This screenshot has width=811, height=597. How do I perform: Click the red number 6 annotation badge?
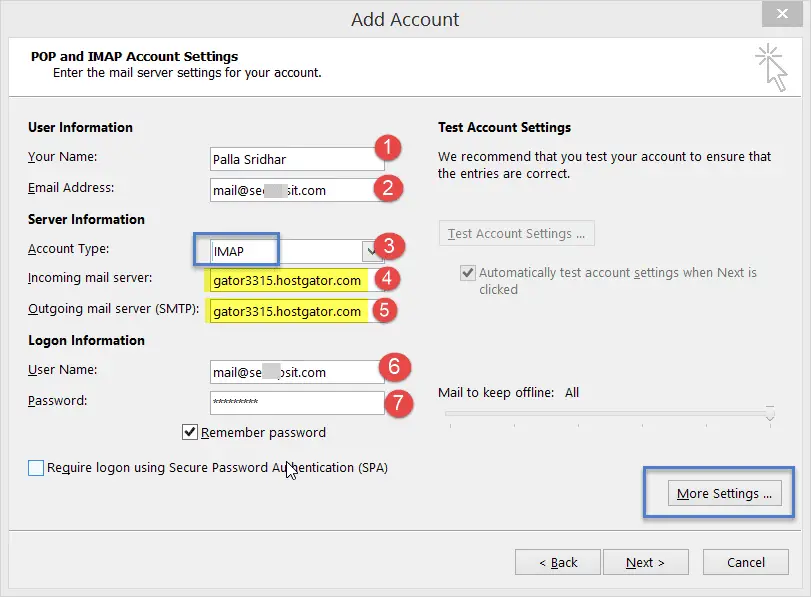(x=394, y=367)
